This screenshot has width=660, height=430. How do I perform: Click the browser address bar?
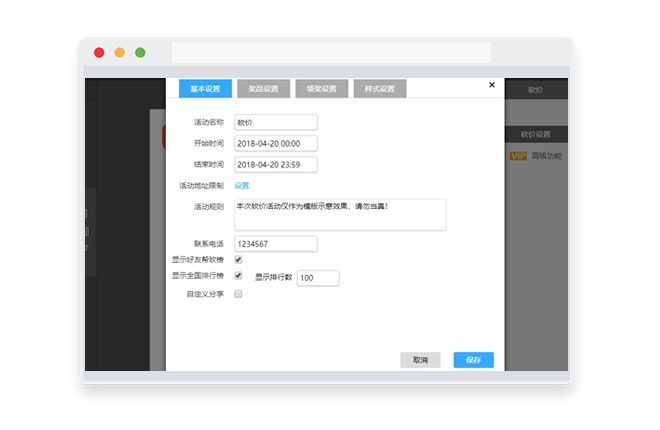click(331, 53)
